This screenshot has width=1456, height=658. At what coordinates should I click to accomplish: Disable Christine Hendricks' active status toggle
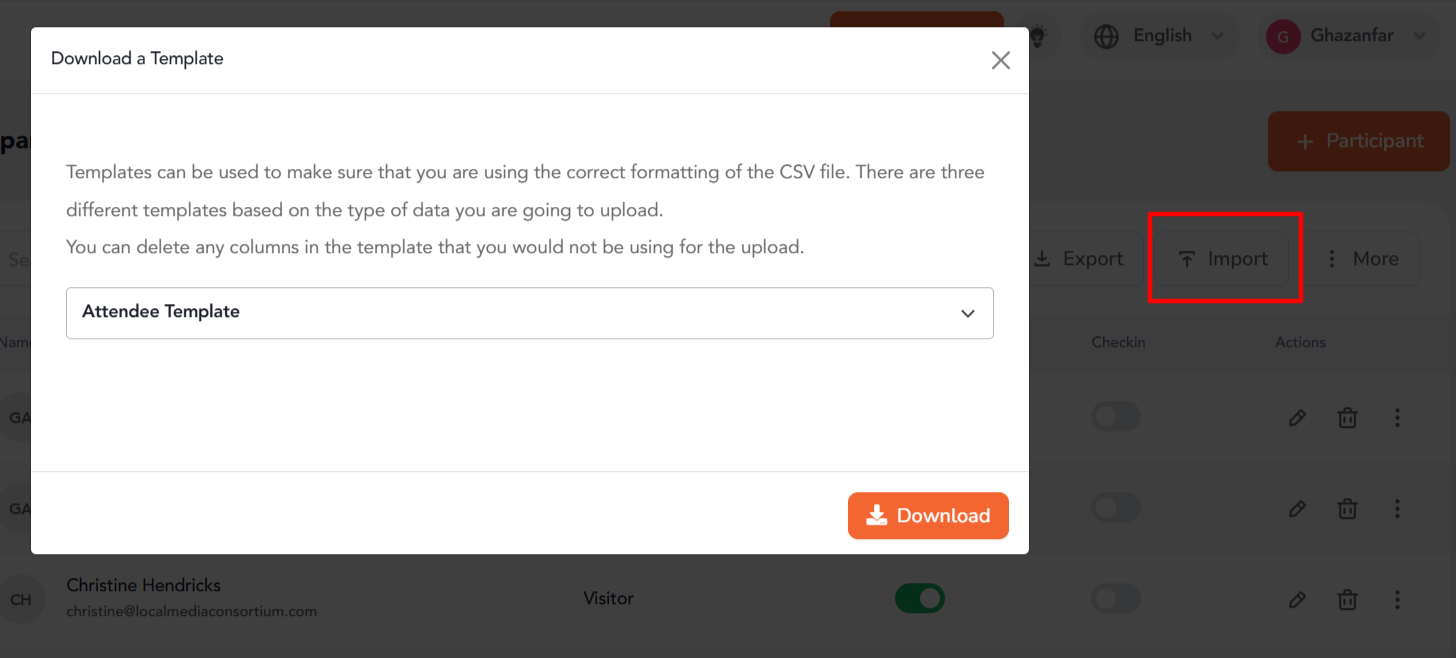coord(919,597)
